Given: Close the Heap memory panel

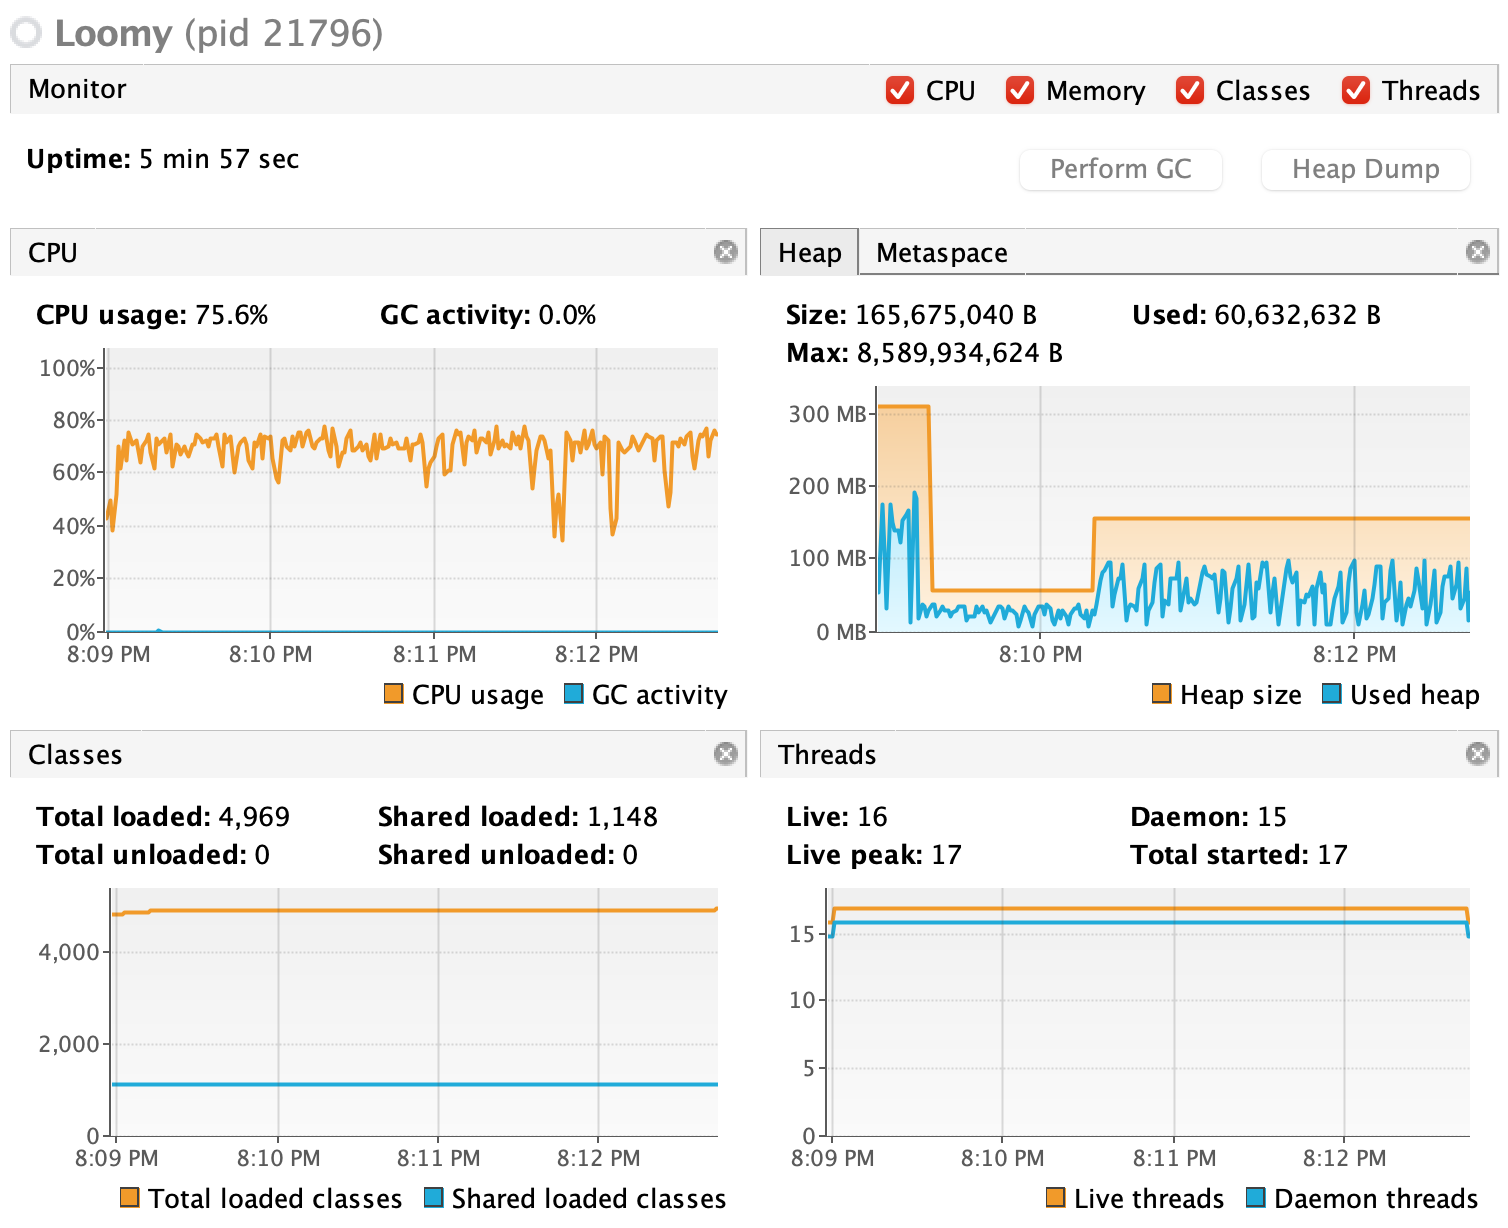Looking at the screenshot, I should tap(1477, 252).
